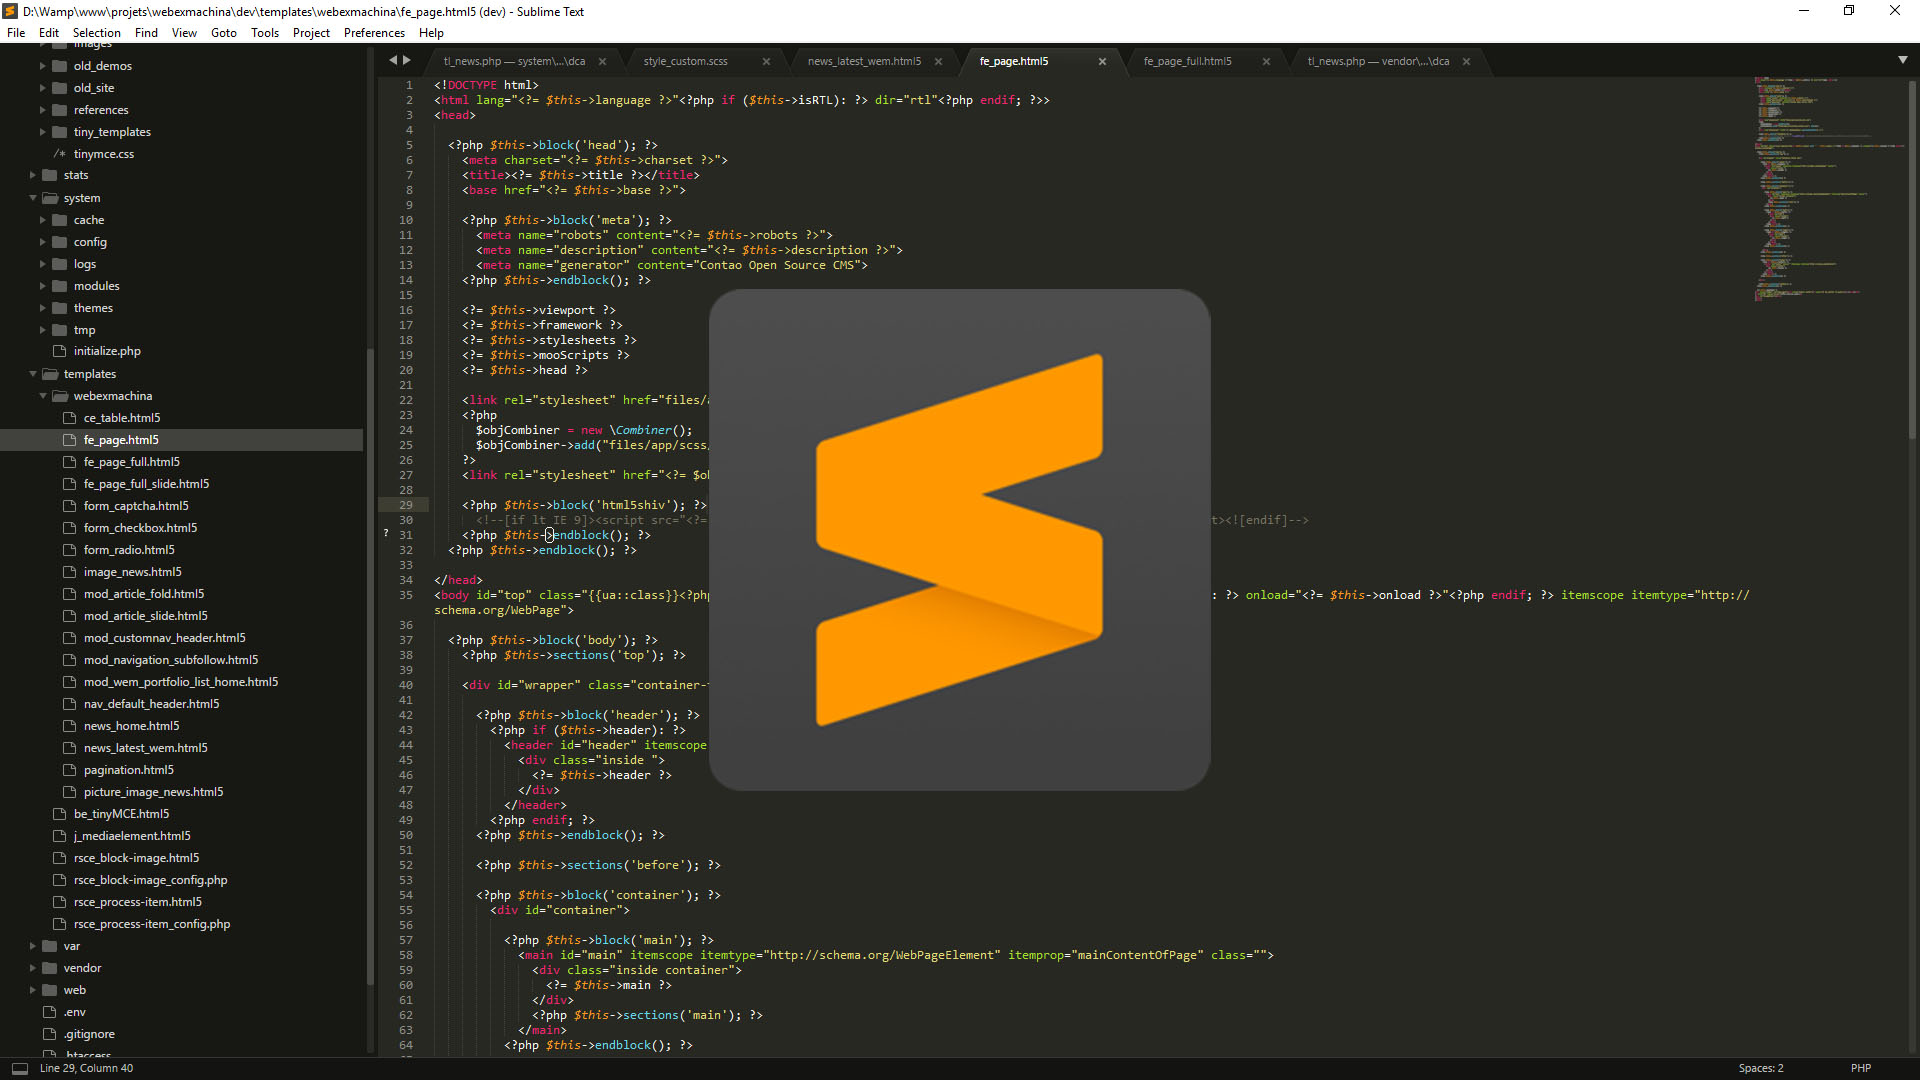
Task: Expand the tiny_templates folder
Action: [42, 132]
